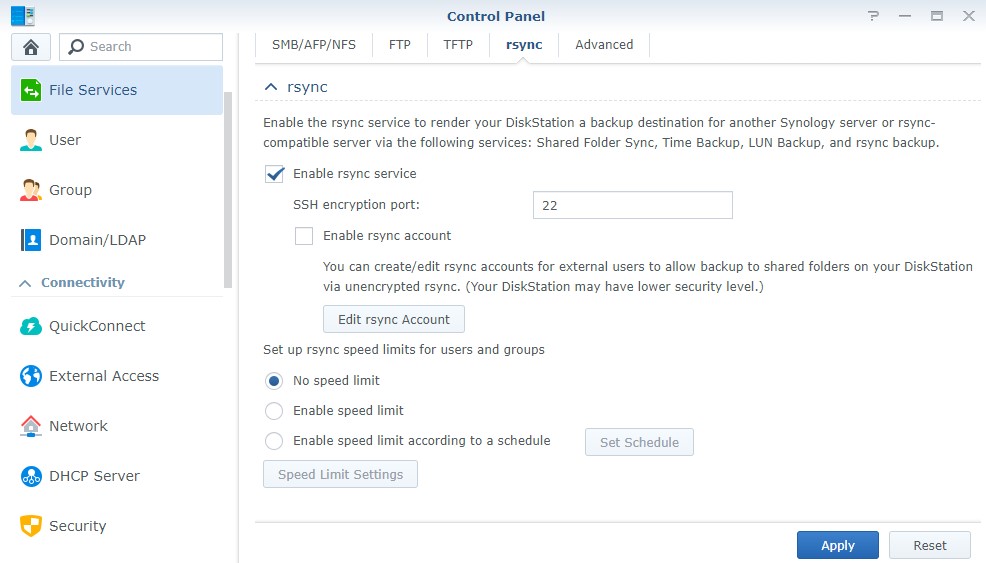Viewport: 986px width, 563px height.
Task: Click the Home icon button
Action: pyautogui.click(x=31, y=47)
